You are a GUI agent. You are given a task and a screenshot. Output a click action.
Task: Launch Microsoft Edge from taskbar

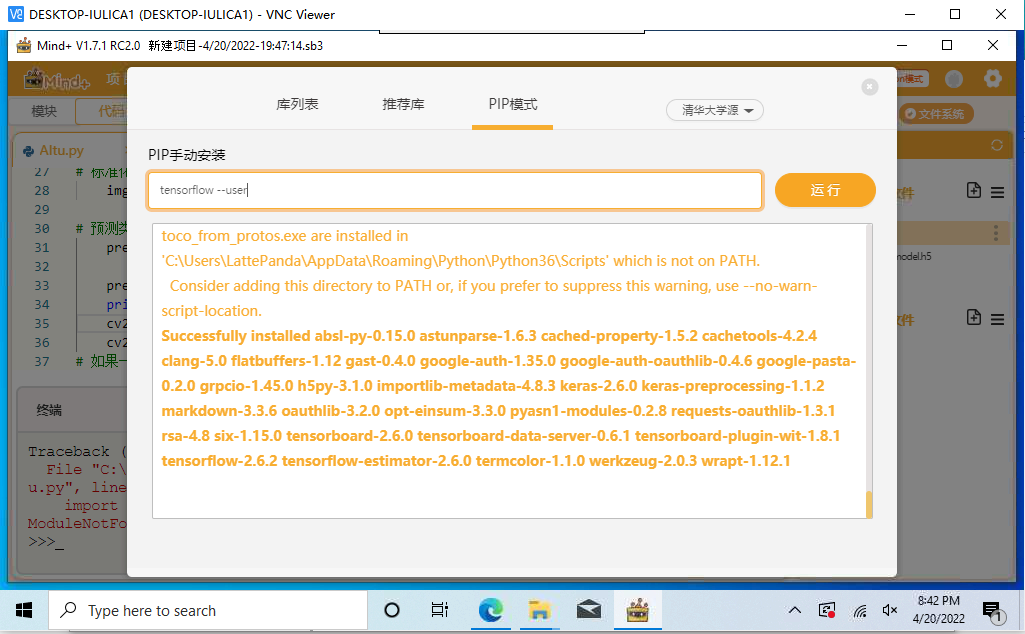click(490, 610)
